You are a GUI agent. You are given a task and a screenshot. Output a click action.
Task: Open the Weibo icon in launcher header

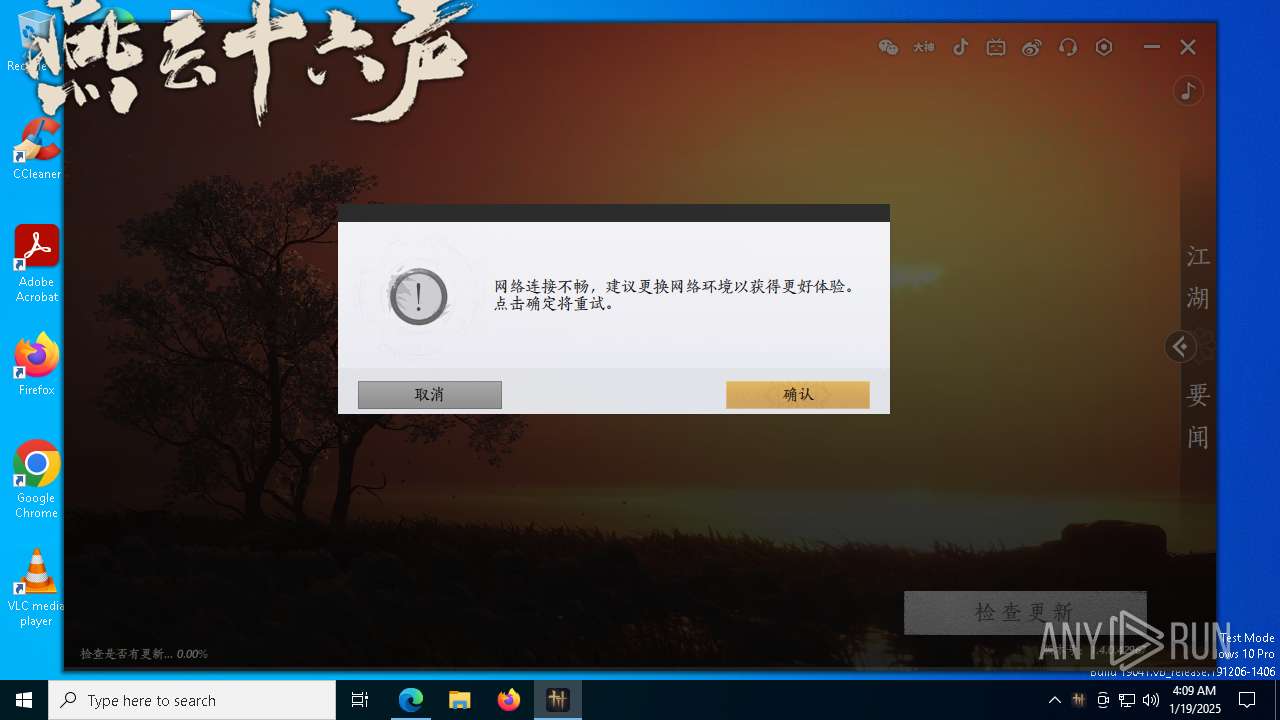pyautogui.click(x=1032, y=47)
